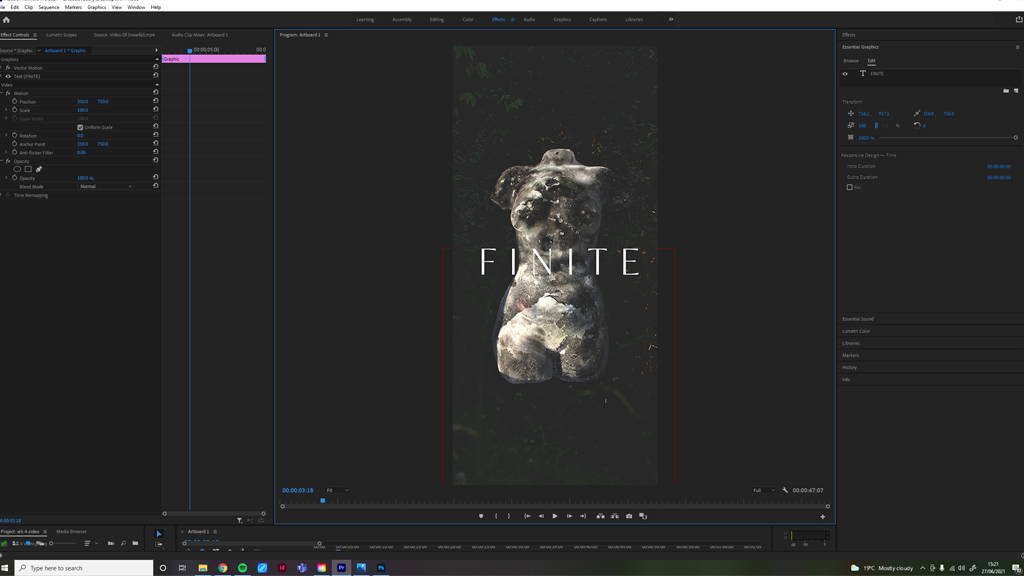Open the Graphics menu in menu bar
Image resolution: width=1024 pixels, height=576 pixels.
(96, 7)
